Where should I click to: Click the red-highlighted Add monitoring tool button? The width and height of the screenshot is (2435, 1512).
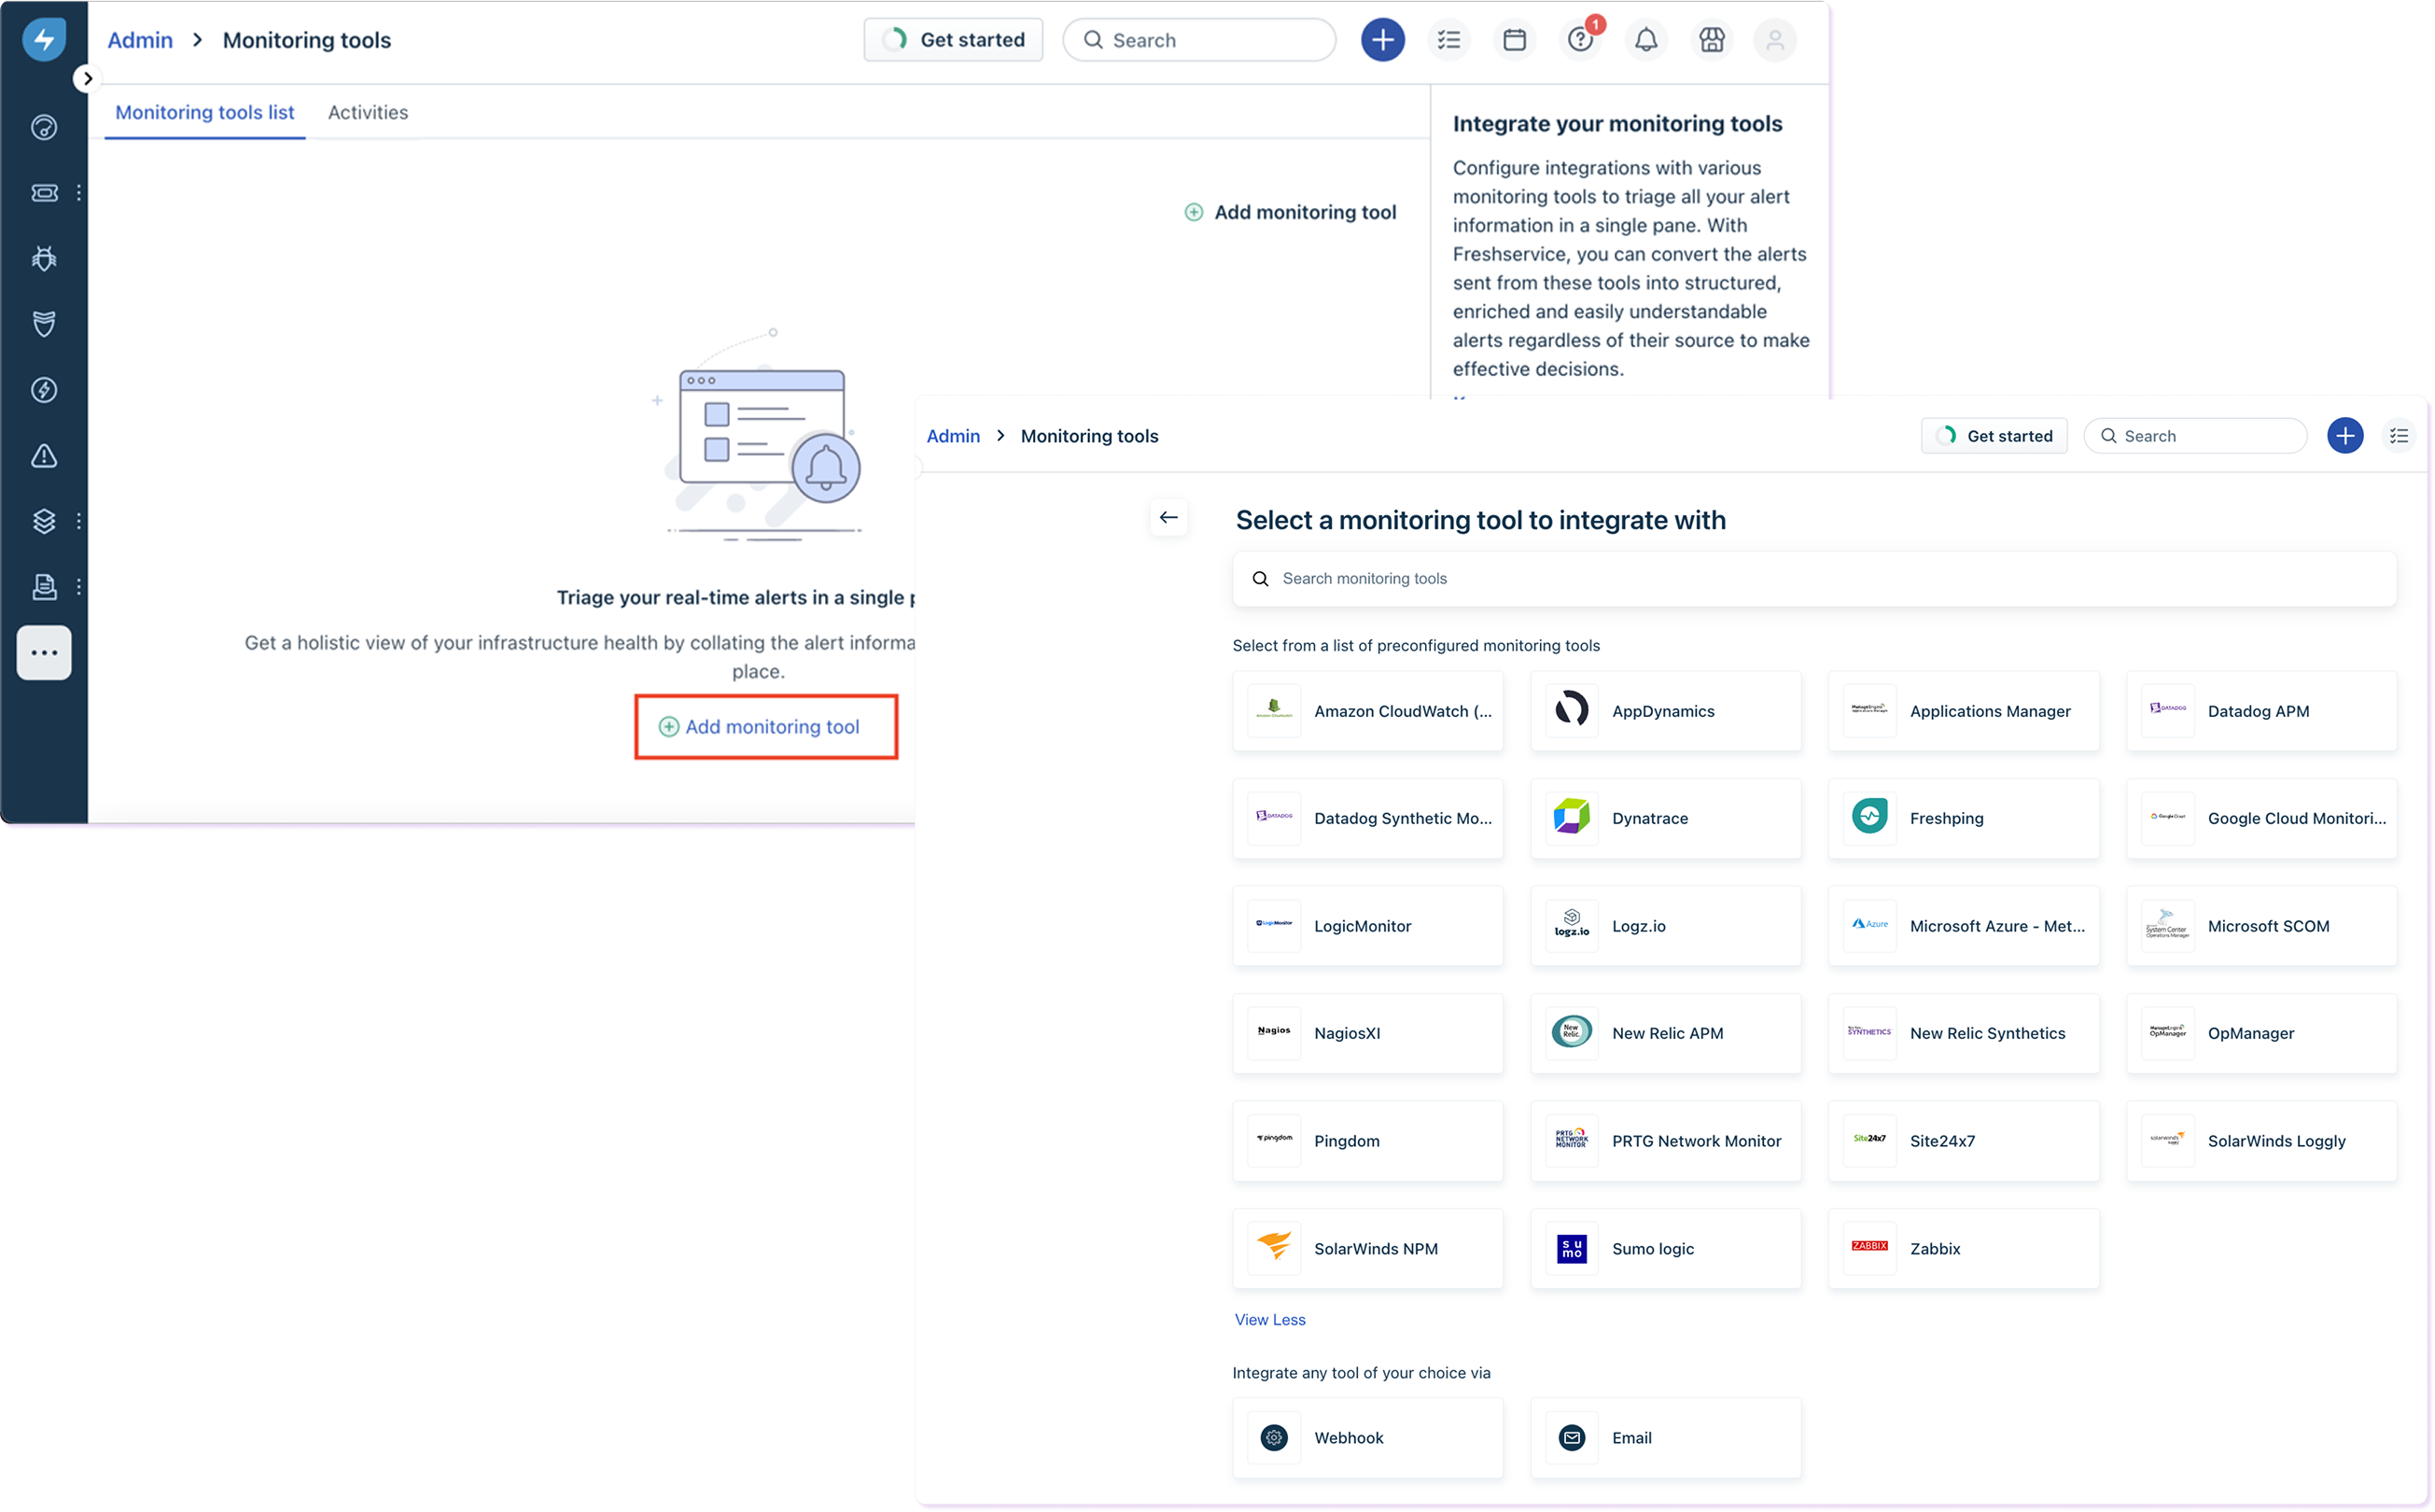coord(766,727)
